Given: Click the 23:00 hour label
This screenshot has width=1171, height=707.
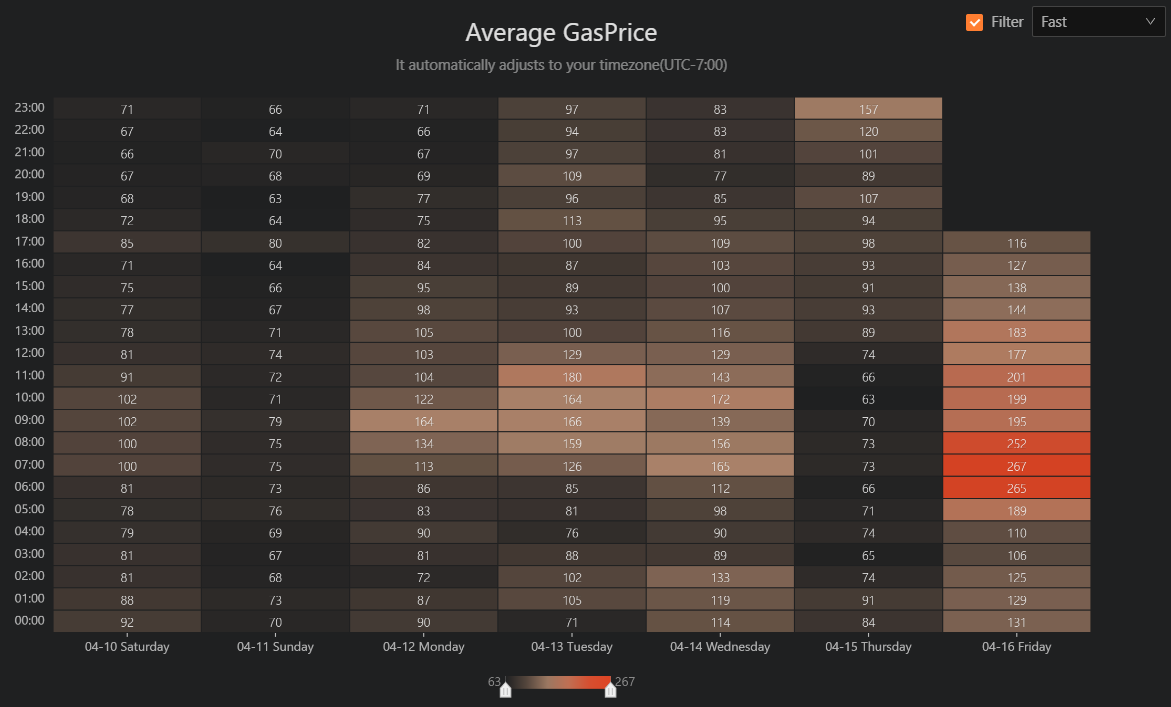Looking at the screenshot, I should 30,107.
